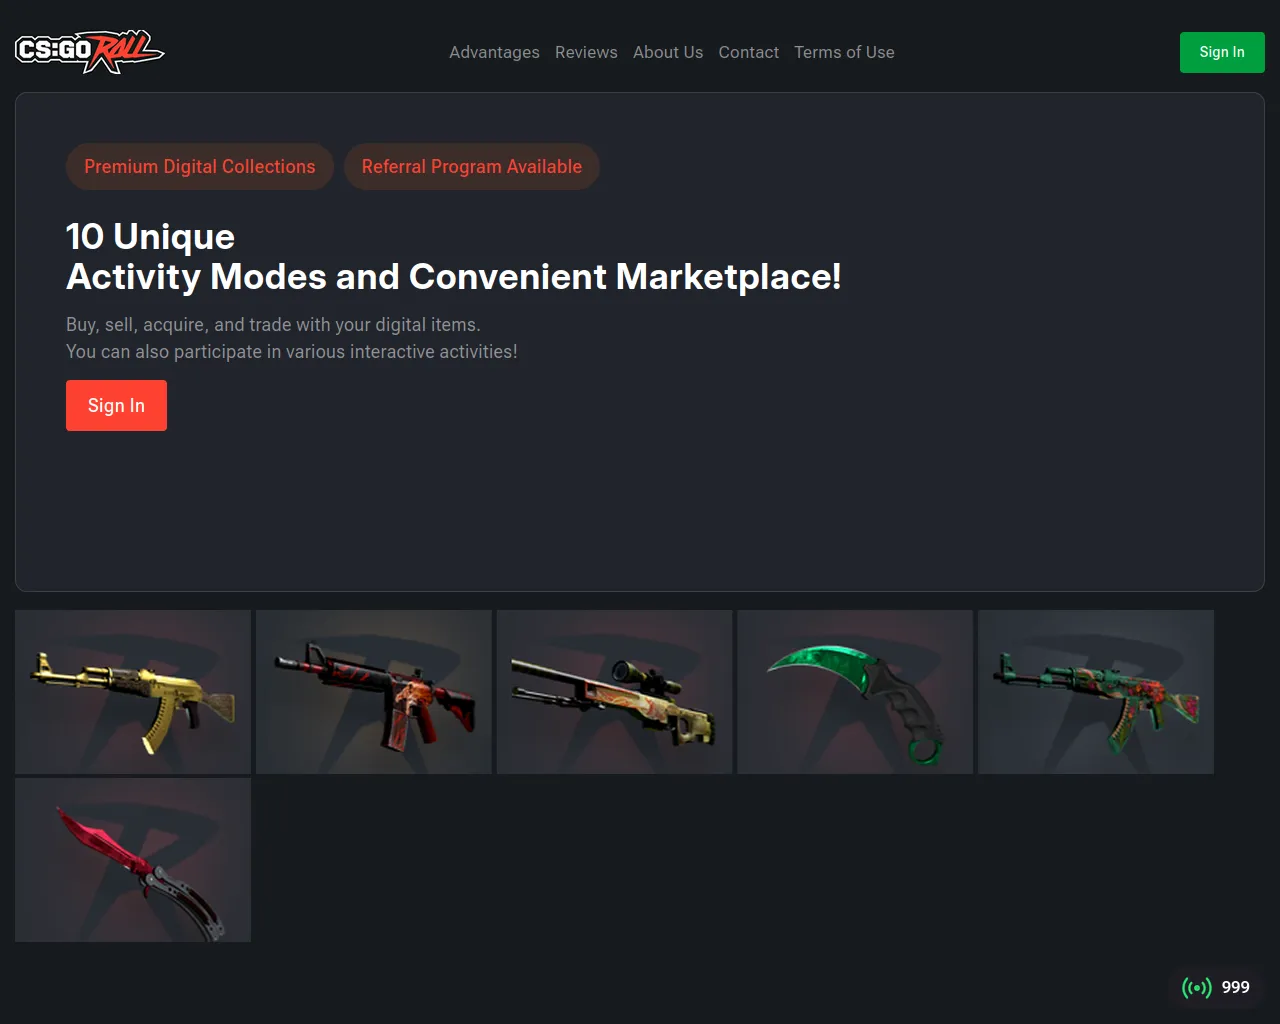This screenshot has height=1024, width=1280.
Task: Click the green live broadcast signal icon
Action: click(x=1196, y=988)
